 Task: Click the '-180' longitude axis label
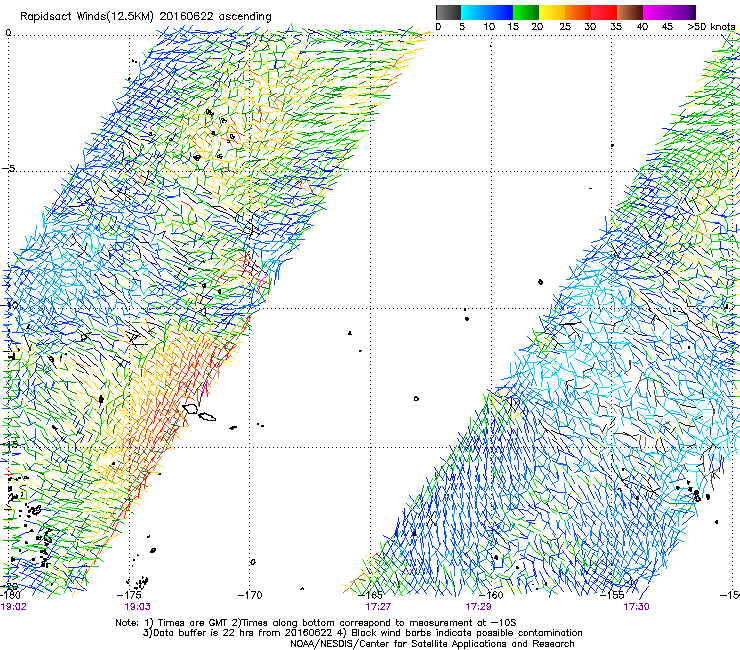tap(10, 595)
